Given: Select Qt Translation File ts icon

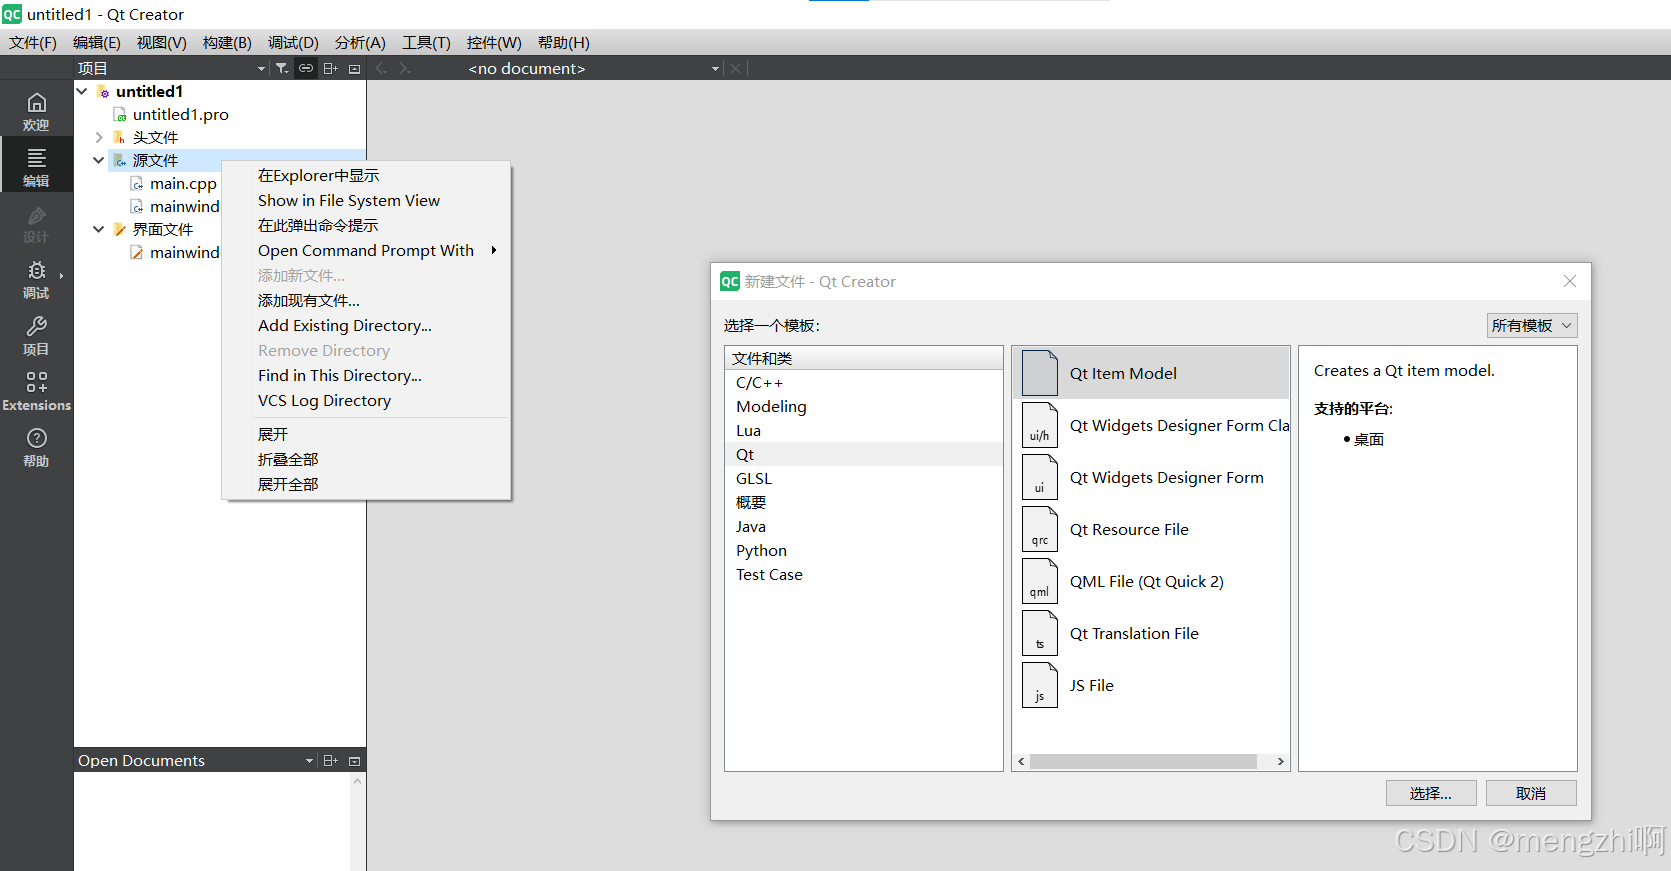Looking at the screenshot, I should [1040, 633].
